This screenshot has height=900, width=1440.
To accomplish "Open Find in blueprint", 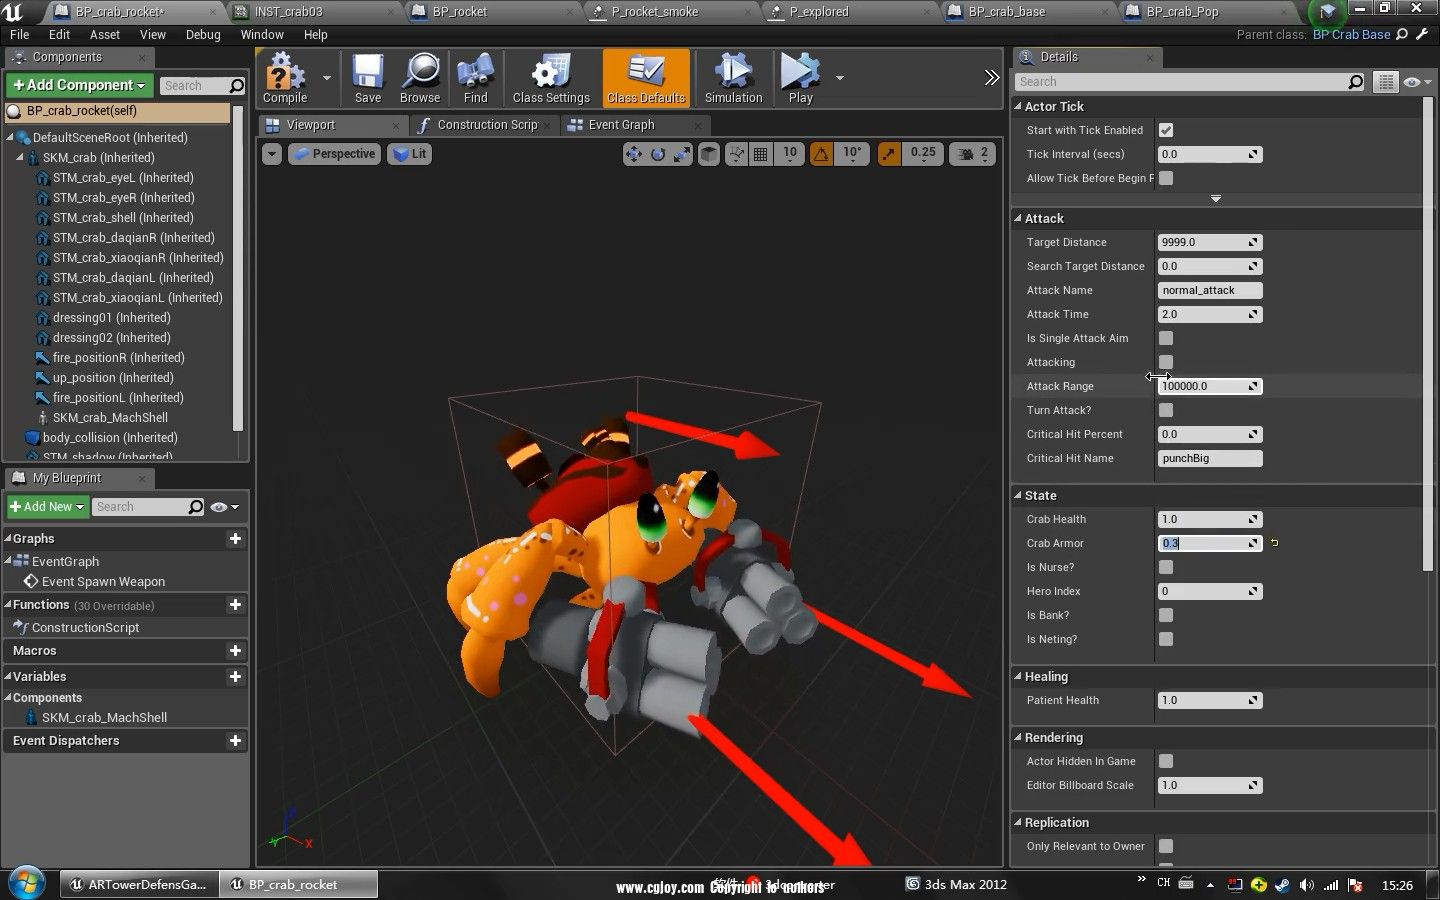I will 475,78.
